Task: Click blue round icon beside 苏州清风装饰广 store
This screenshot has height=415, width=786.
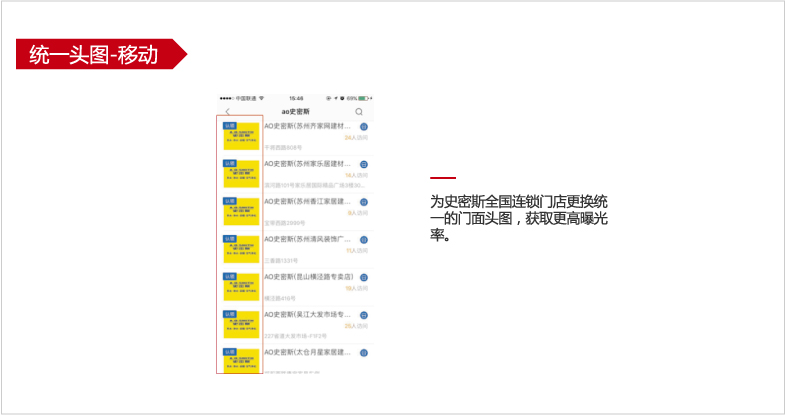Action: pyautogui.click(x=364, y=240)
